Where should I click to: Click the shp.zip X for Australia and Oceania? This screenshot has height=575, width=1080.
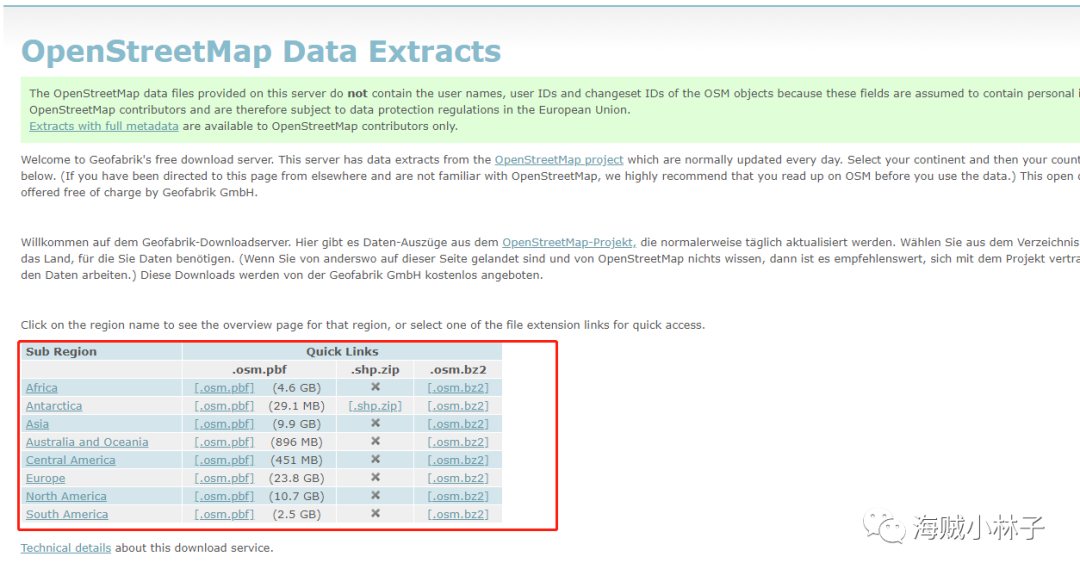[375, 441]
